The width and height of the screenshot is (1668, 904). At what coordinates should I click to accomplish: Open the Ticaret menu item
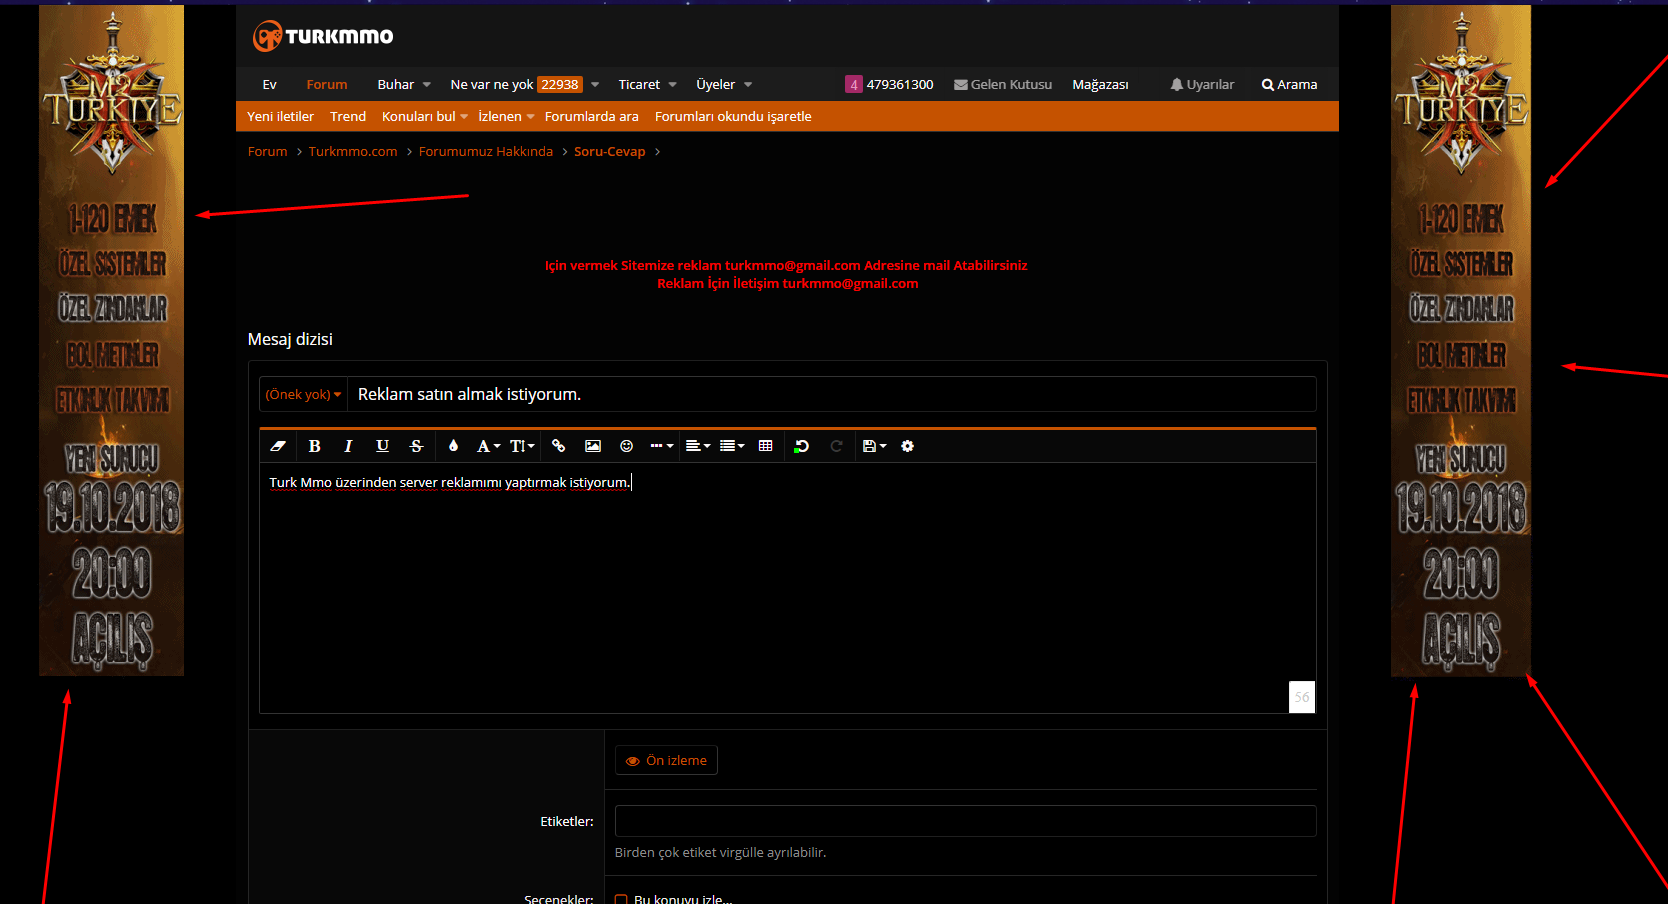tap(647, 84)
